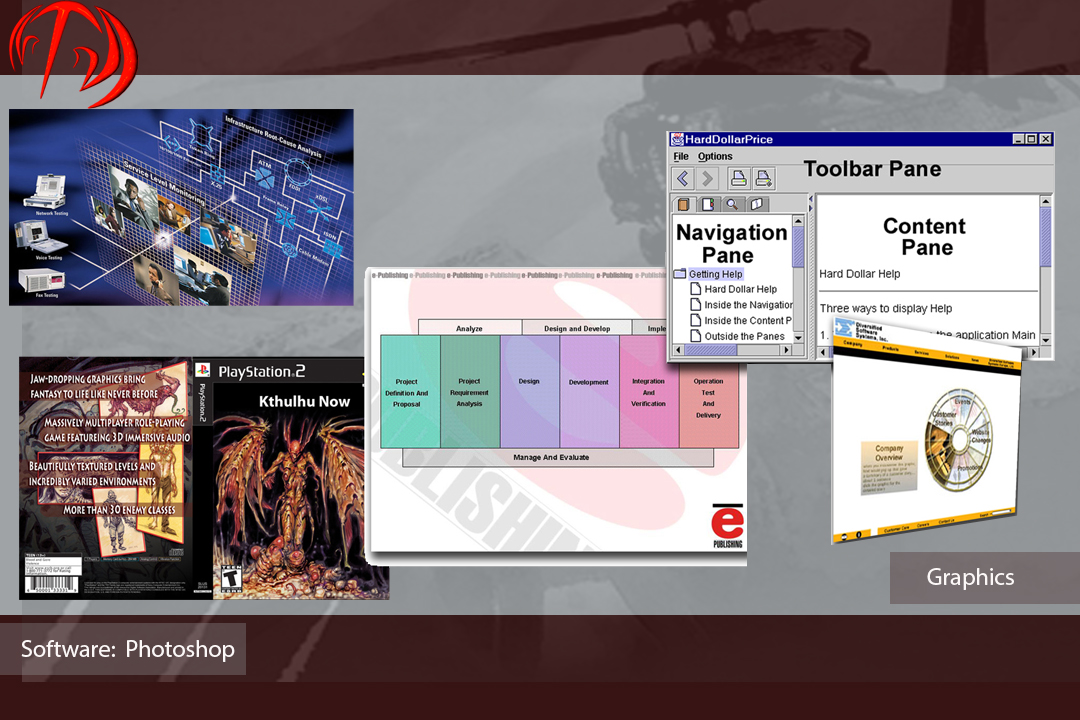Open the Options menu in HardDollarPrice
This screenshot has width=1080, height=720.
tap(715, 156)
